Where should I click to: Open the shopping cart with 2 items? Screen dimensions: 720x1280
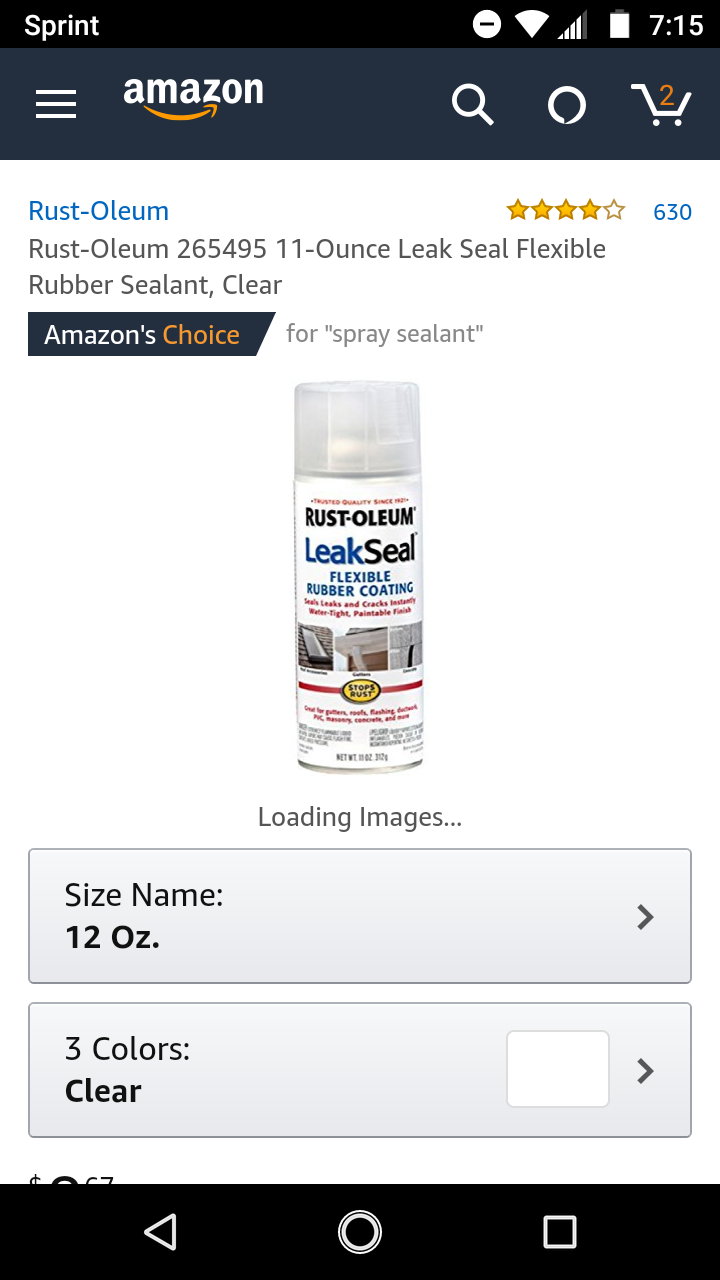click(661, 104)
